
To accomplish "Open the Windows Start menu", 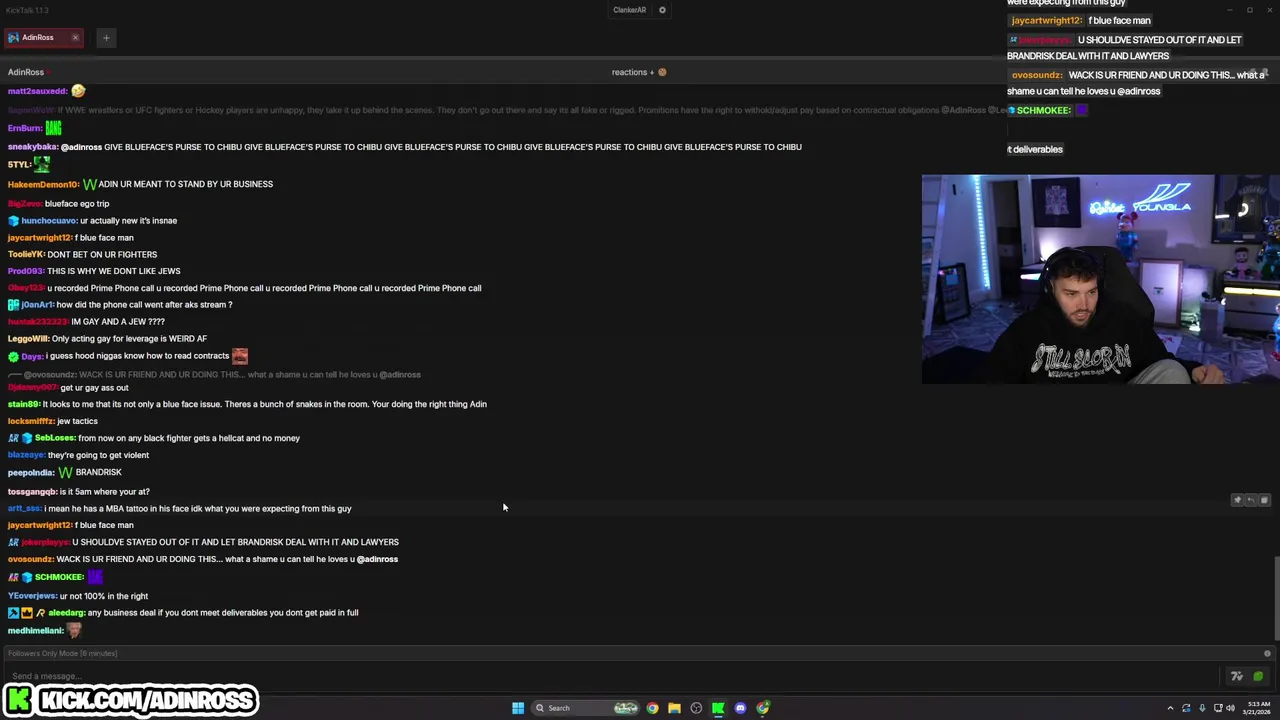I will pos(518,708).
